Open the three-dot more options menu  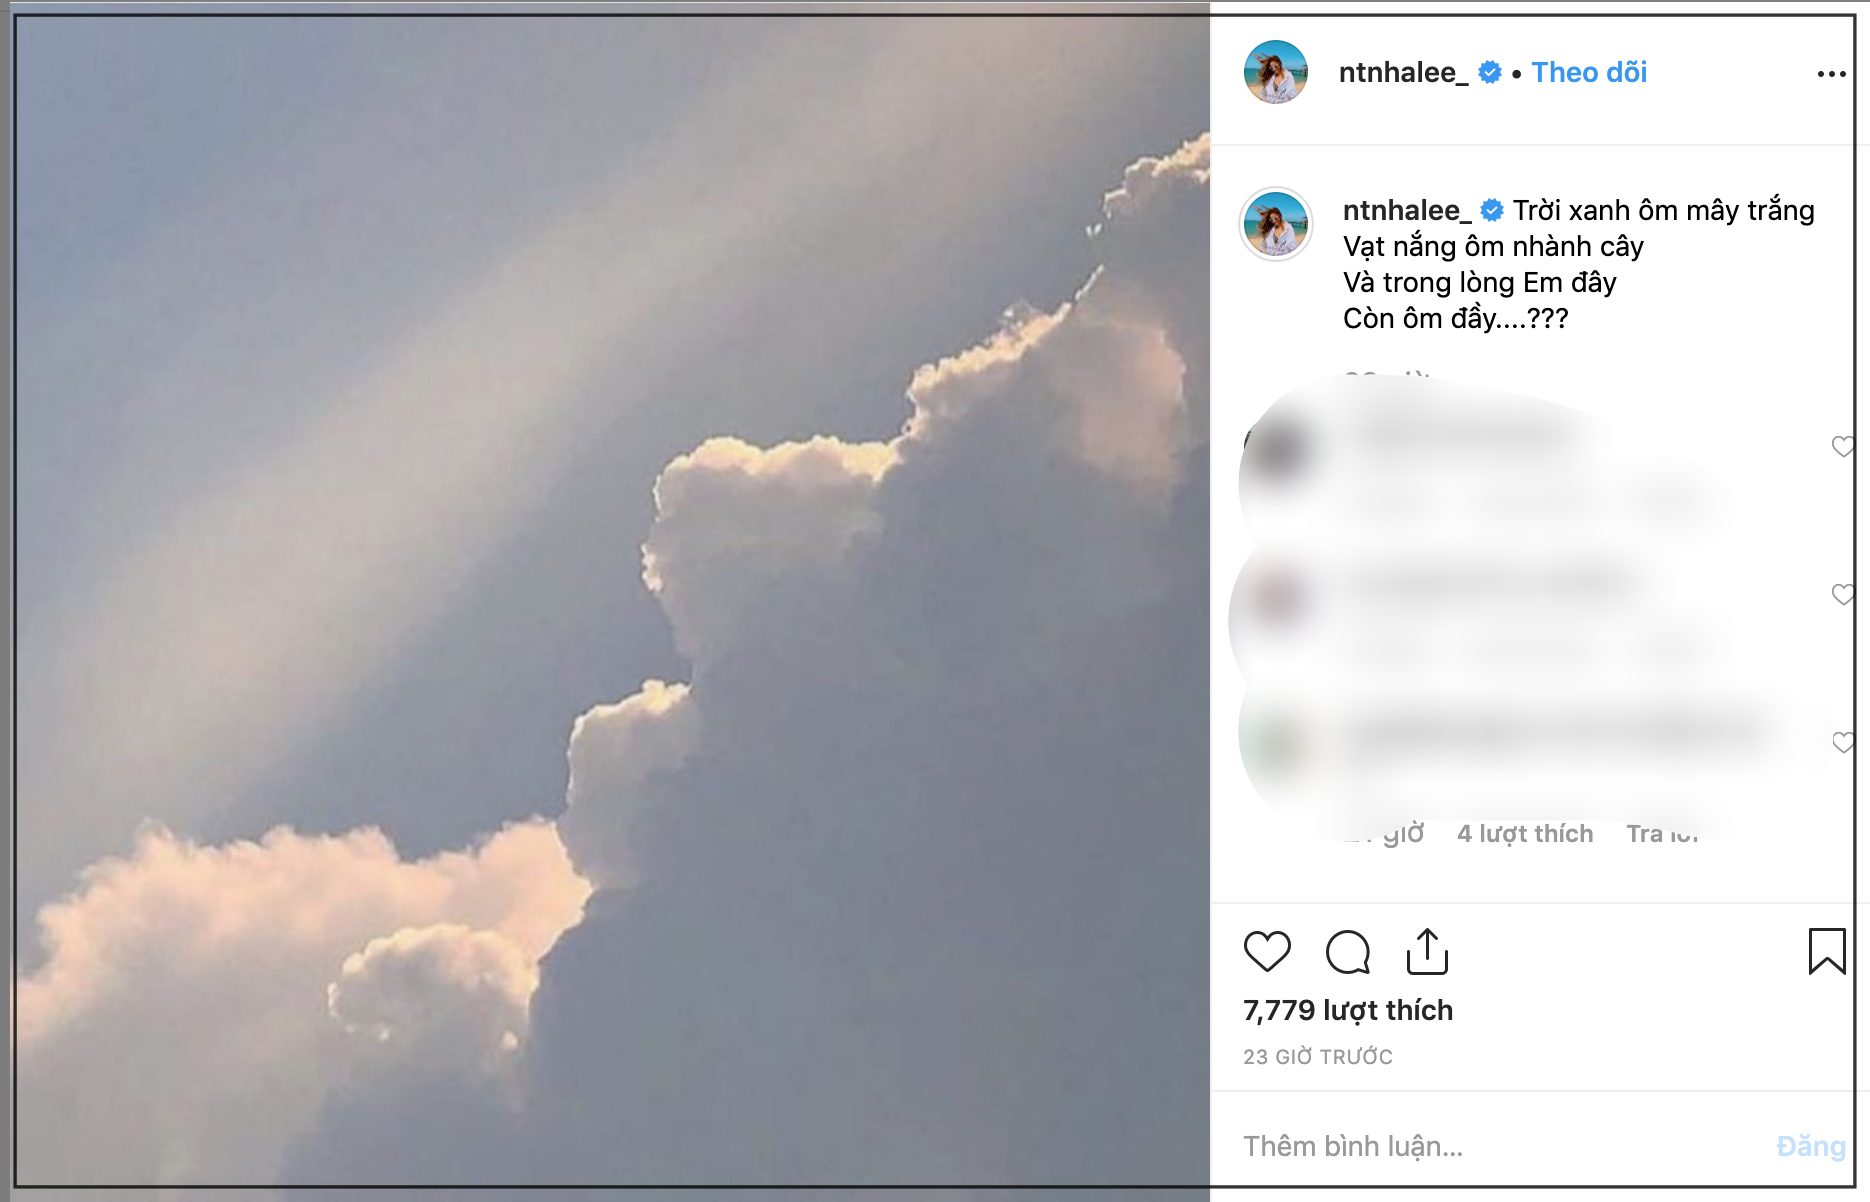[1831, 74]
